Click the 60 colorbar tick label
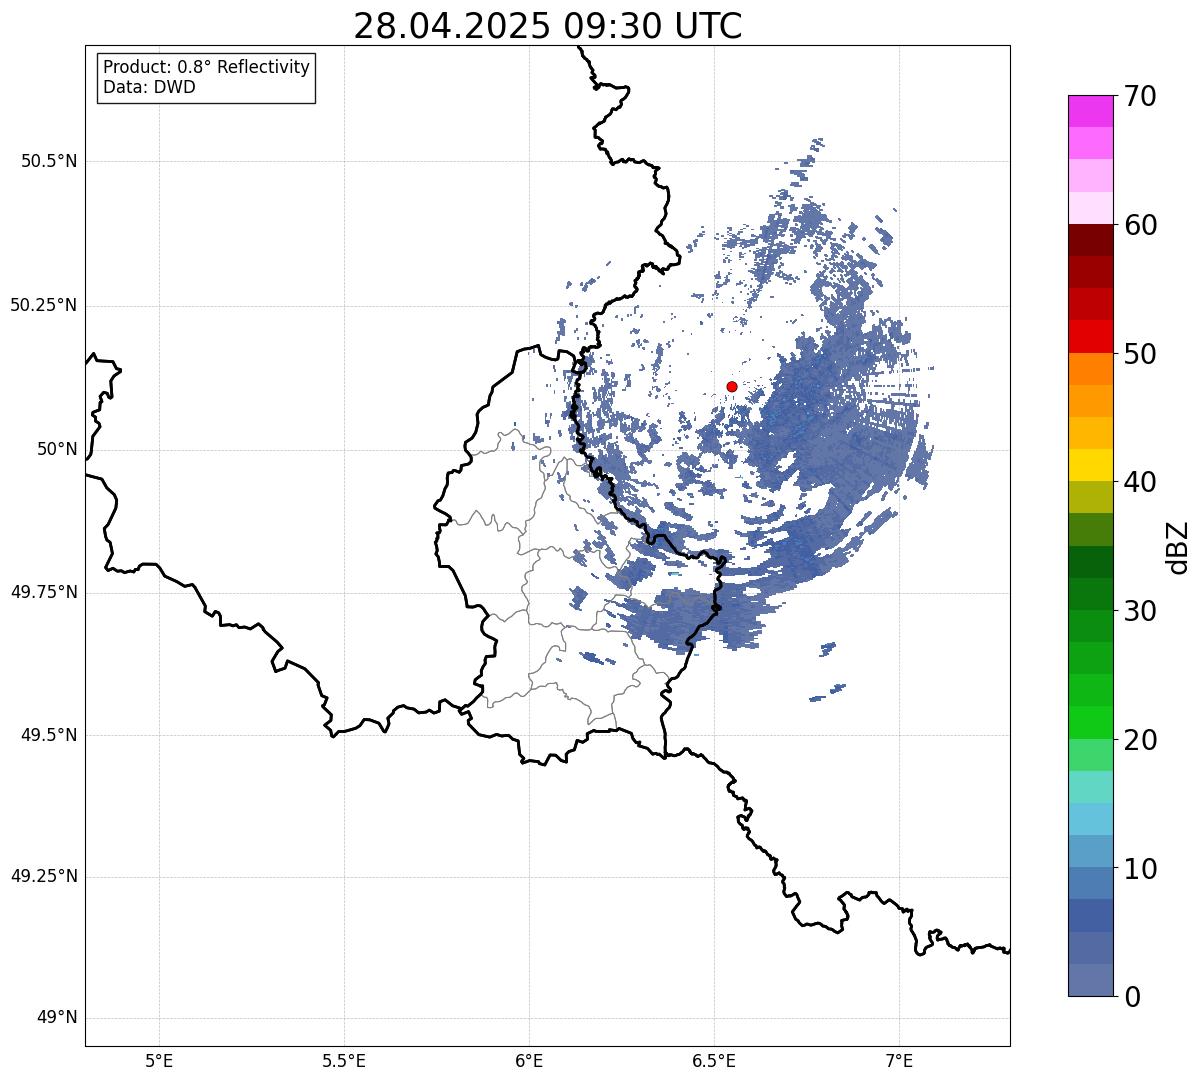The image size is (1202, 1081). click(x=1139, y=225)
